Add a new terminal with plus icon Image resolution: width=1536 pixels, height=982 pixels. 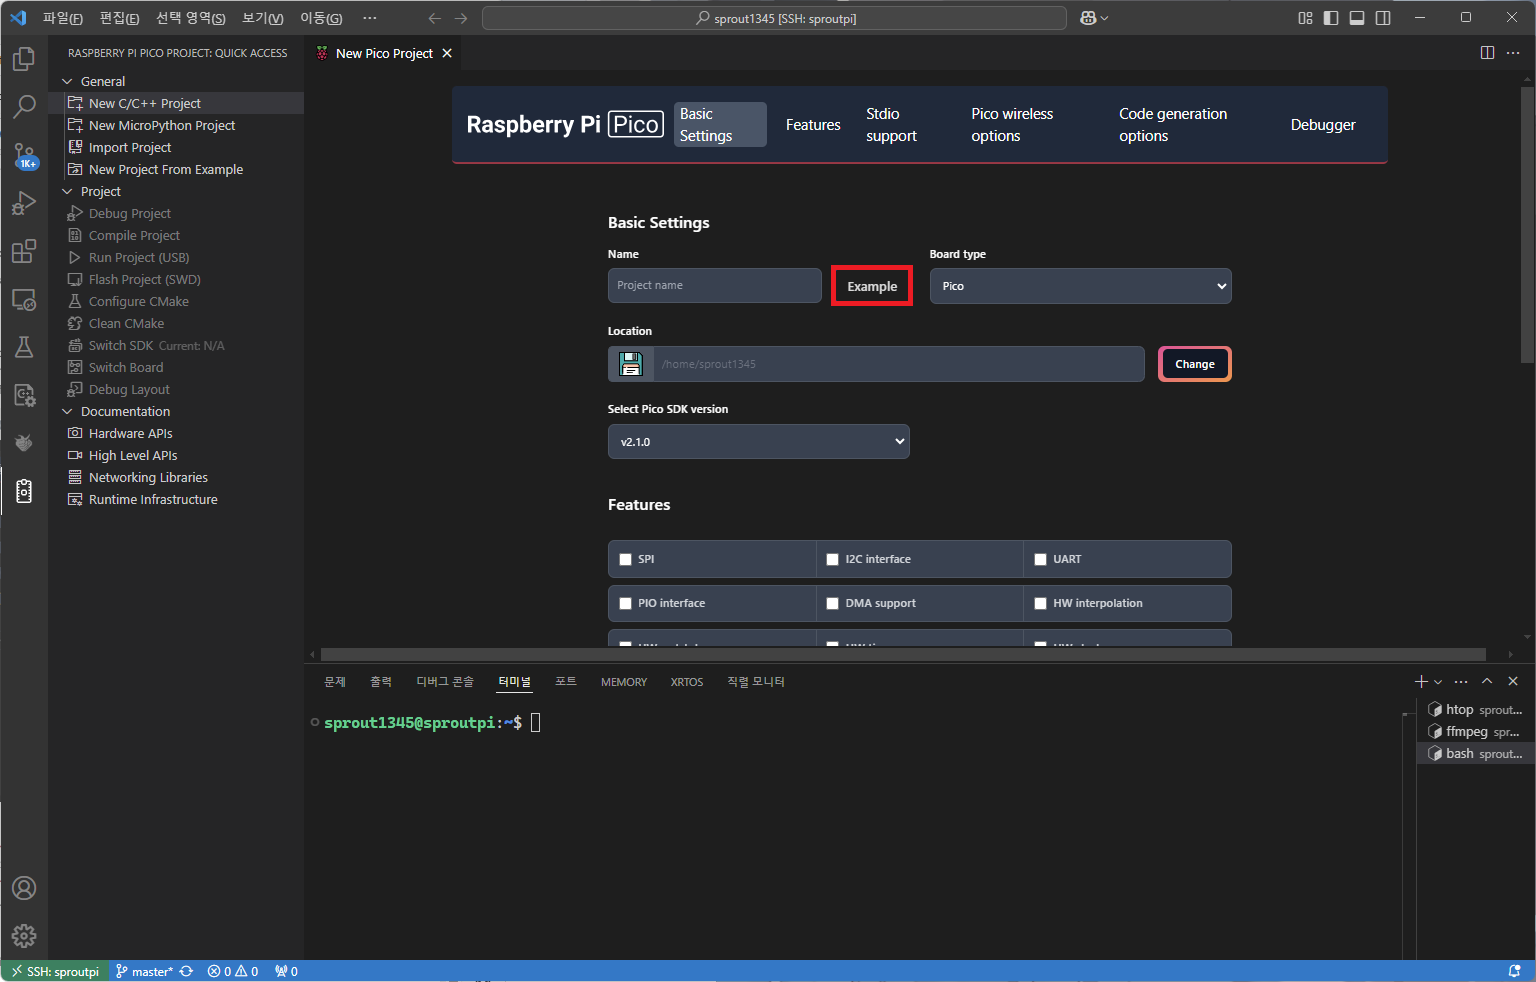tap(1421, 681)
